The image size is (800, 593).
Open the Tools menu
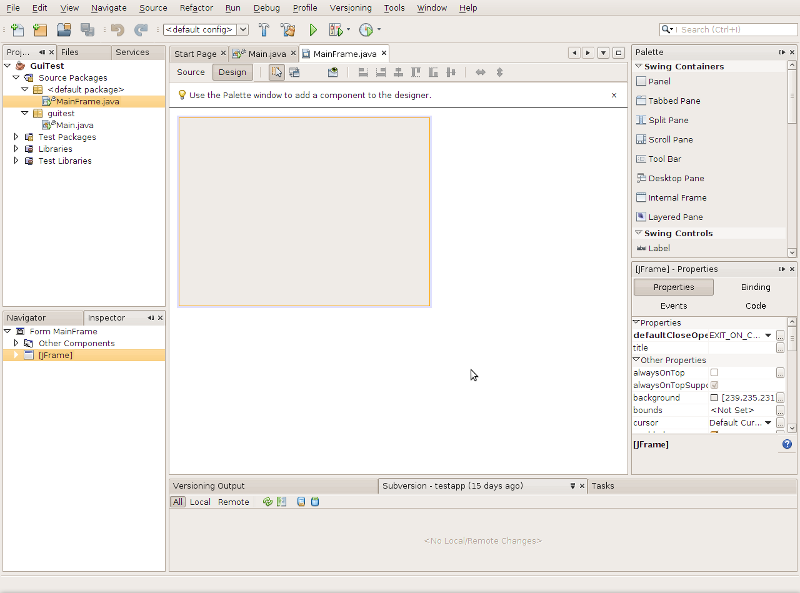tap(394, 8)
